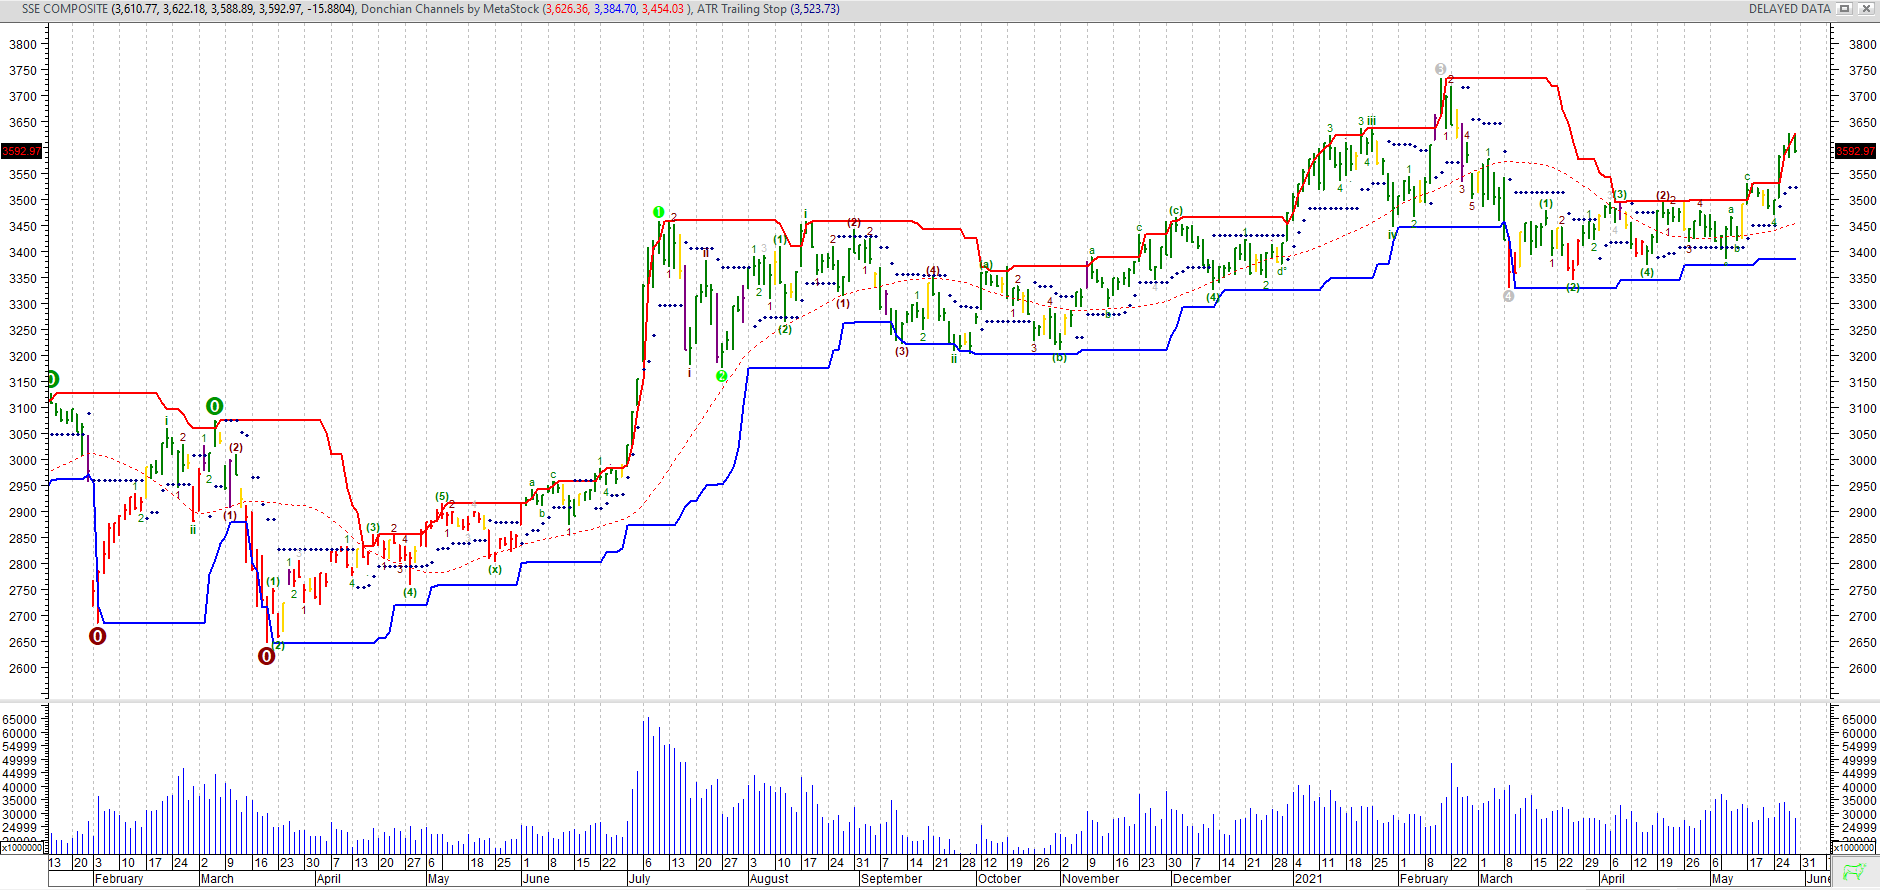Screen dimensions: 1880x890
Task: Click the December month label on time axis
Action: pyautogui.click(x=1202, y=879)
